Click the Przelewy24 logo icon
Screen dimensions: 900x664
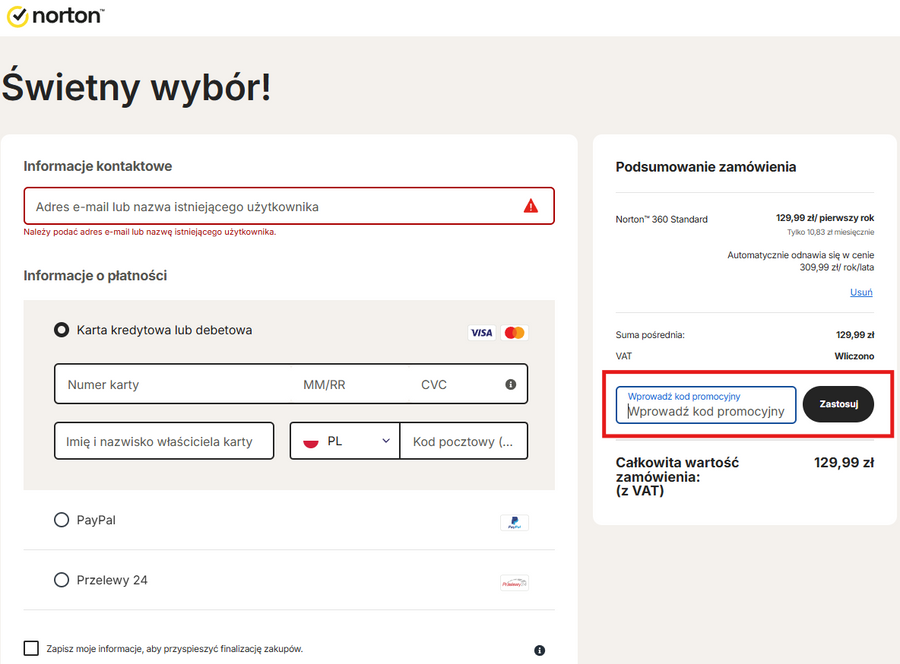point(514,582)
